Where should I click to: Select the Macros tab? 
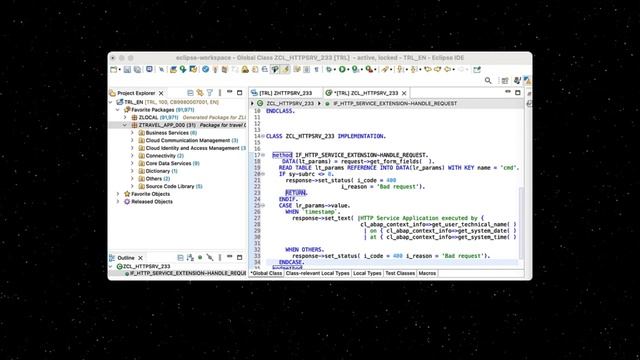click(427, 273)
